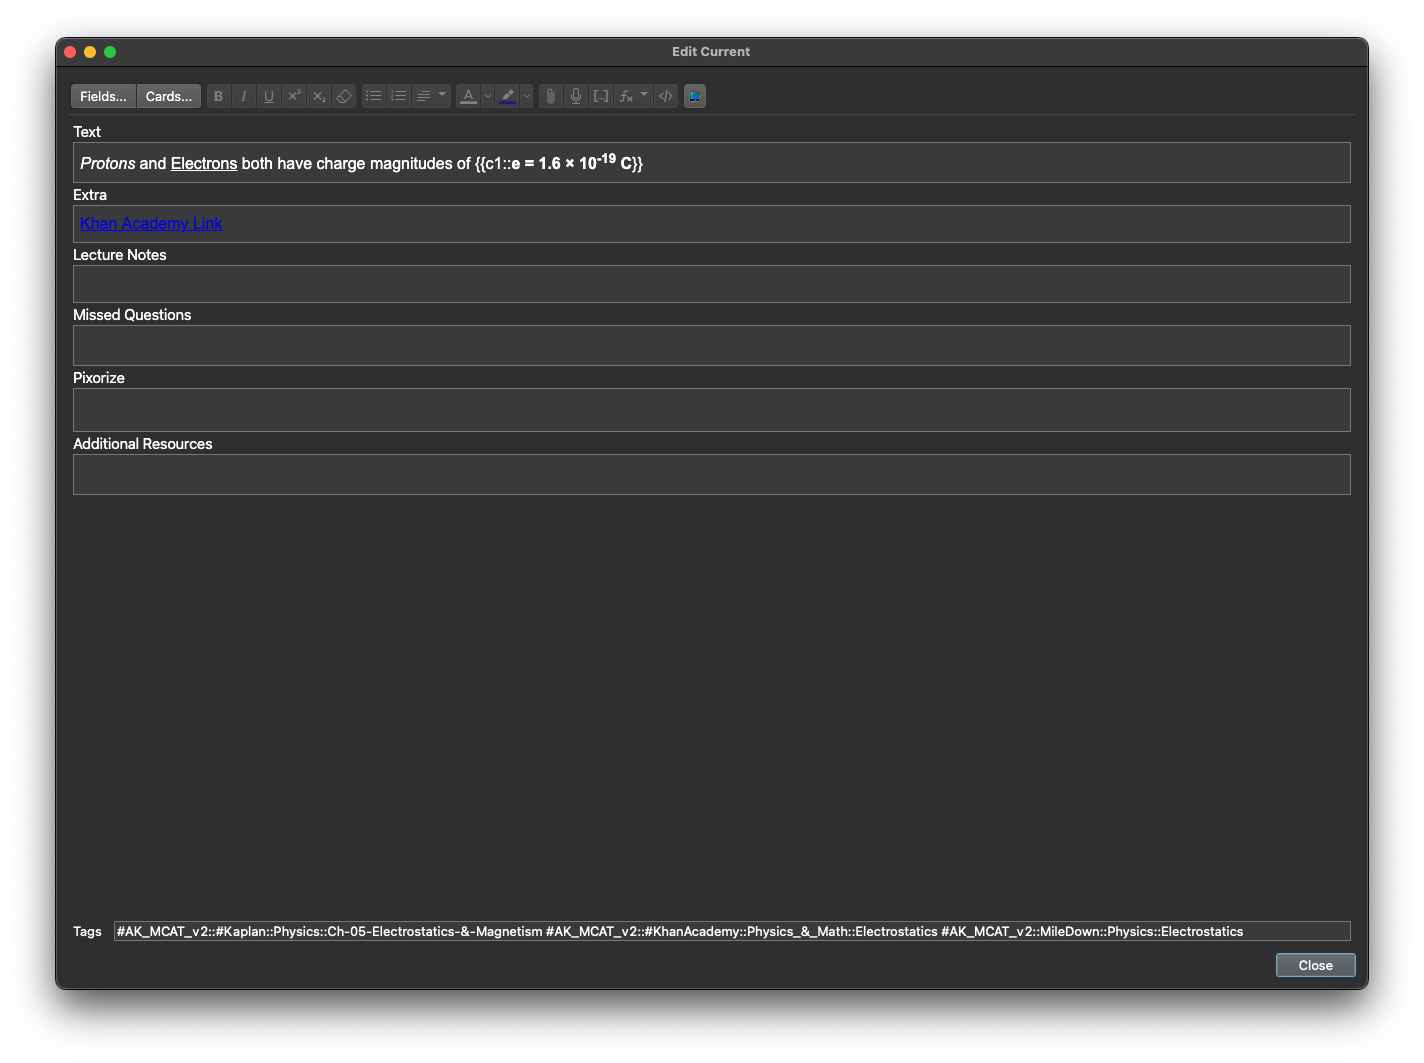Toggle italic text formatting
1424x1063 pixels.
243,96
